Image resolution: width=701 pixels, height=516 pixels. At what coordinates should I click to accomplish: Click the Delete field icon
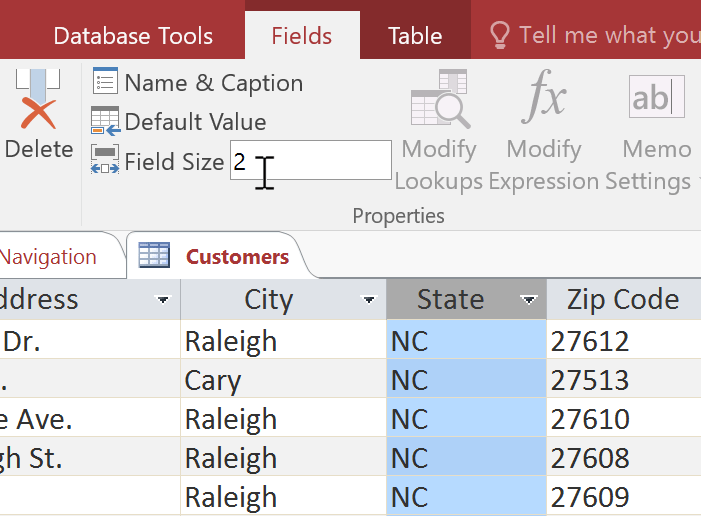[x=38, y=102]
